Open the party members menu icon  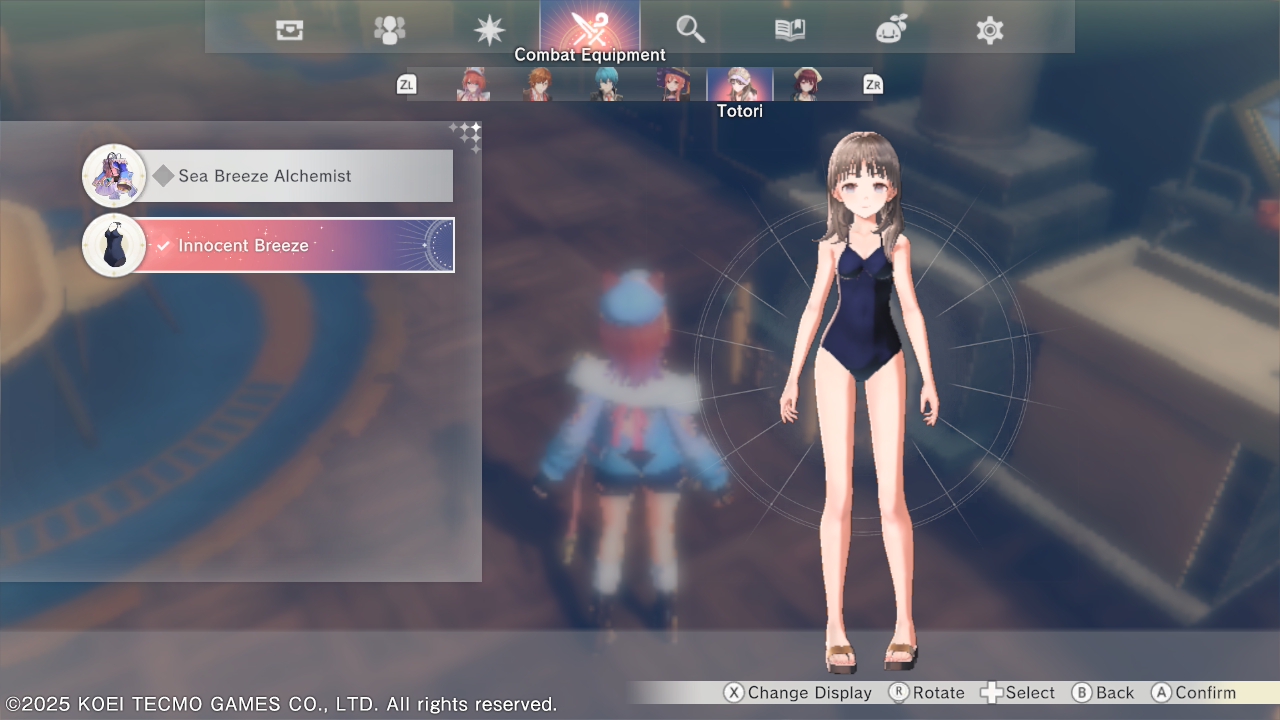[x=390, y=30]
